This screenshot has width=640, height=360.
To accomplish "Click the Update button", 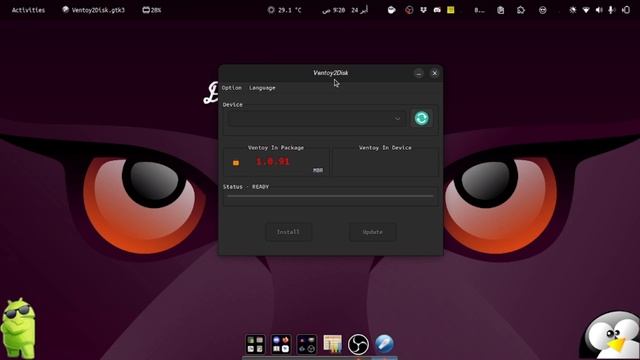I will [373, 232].
